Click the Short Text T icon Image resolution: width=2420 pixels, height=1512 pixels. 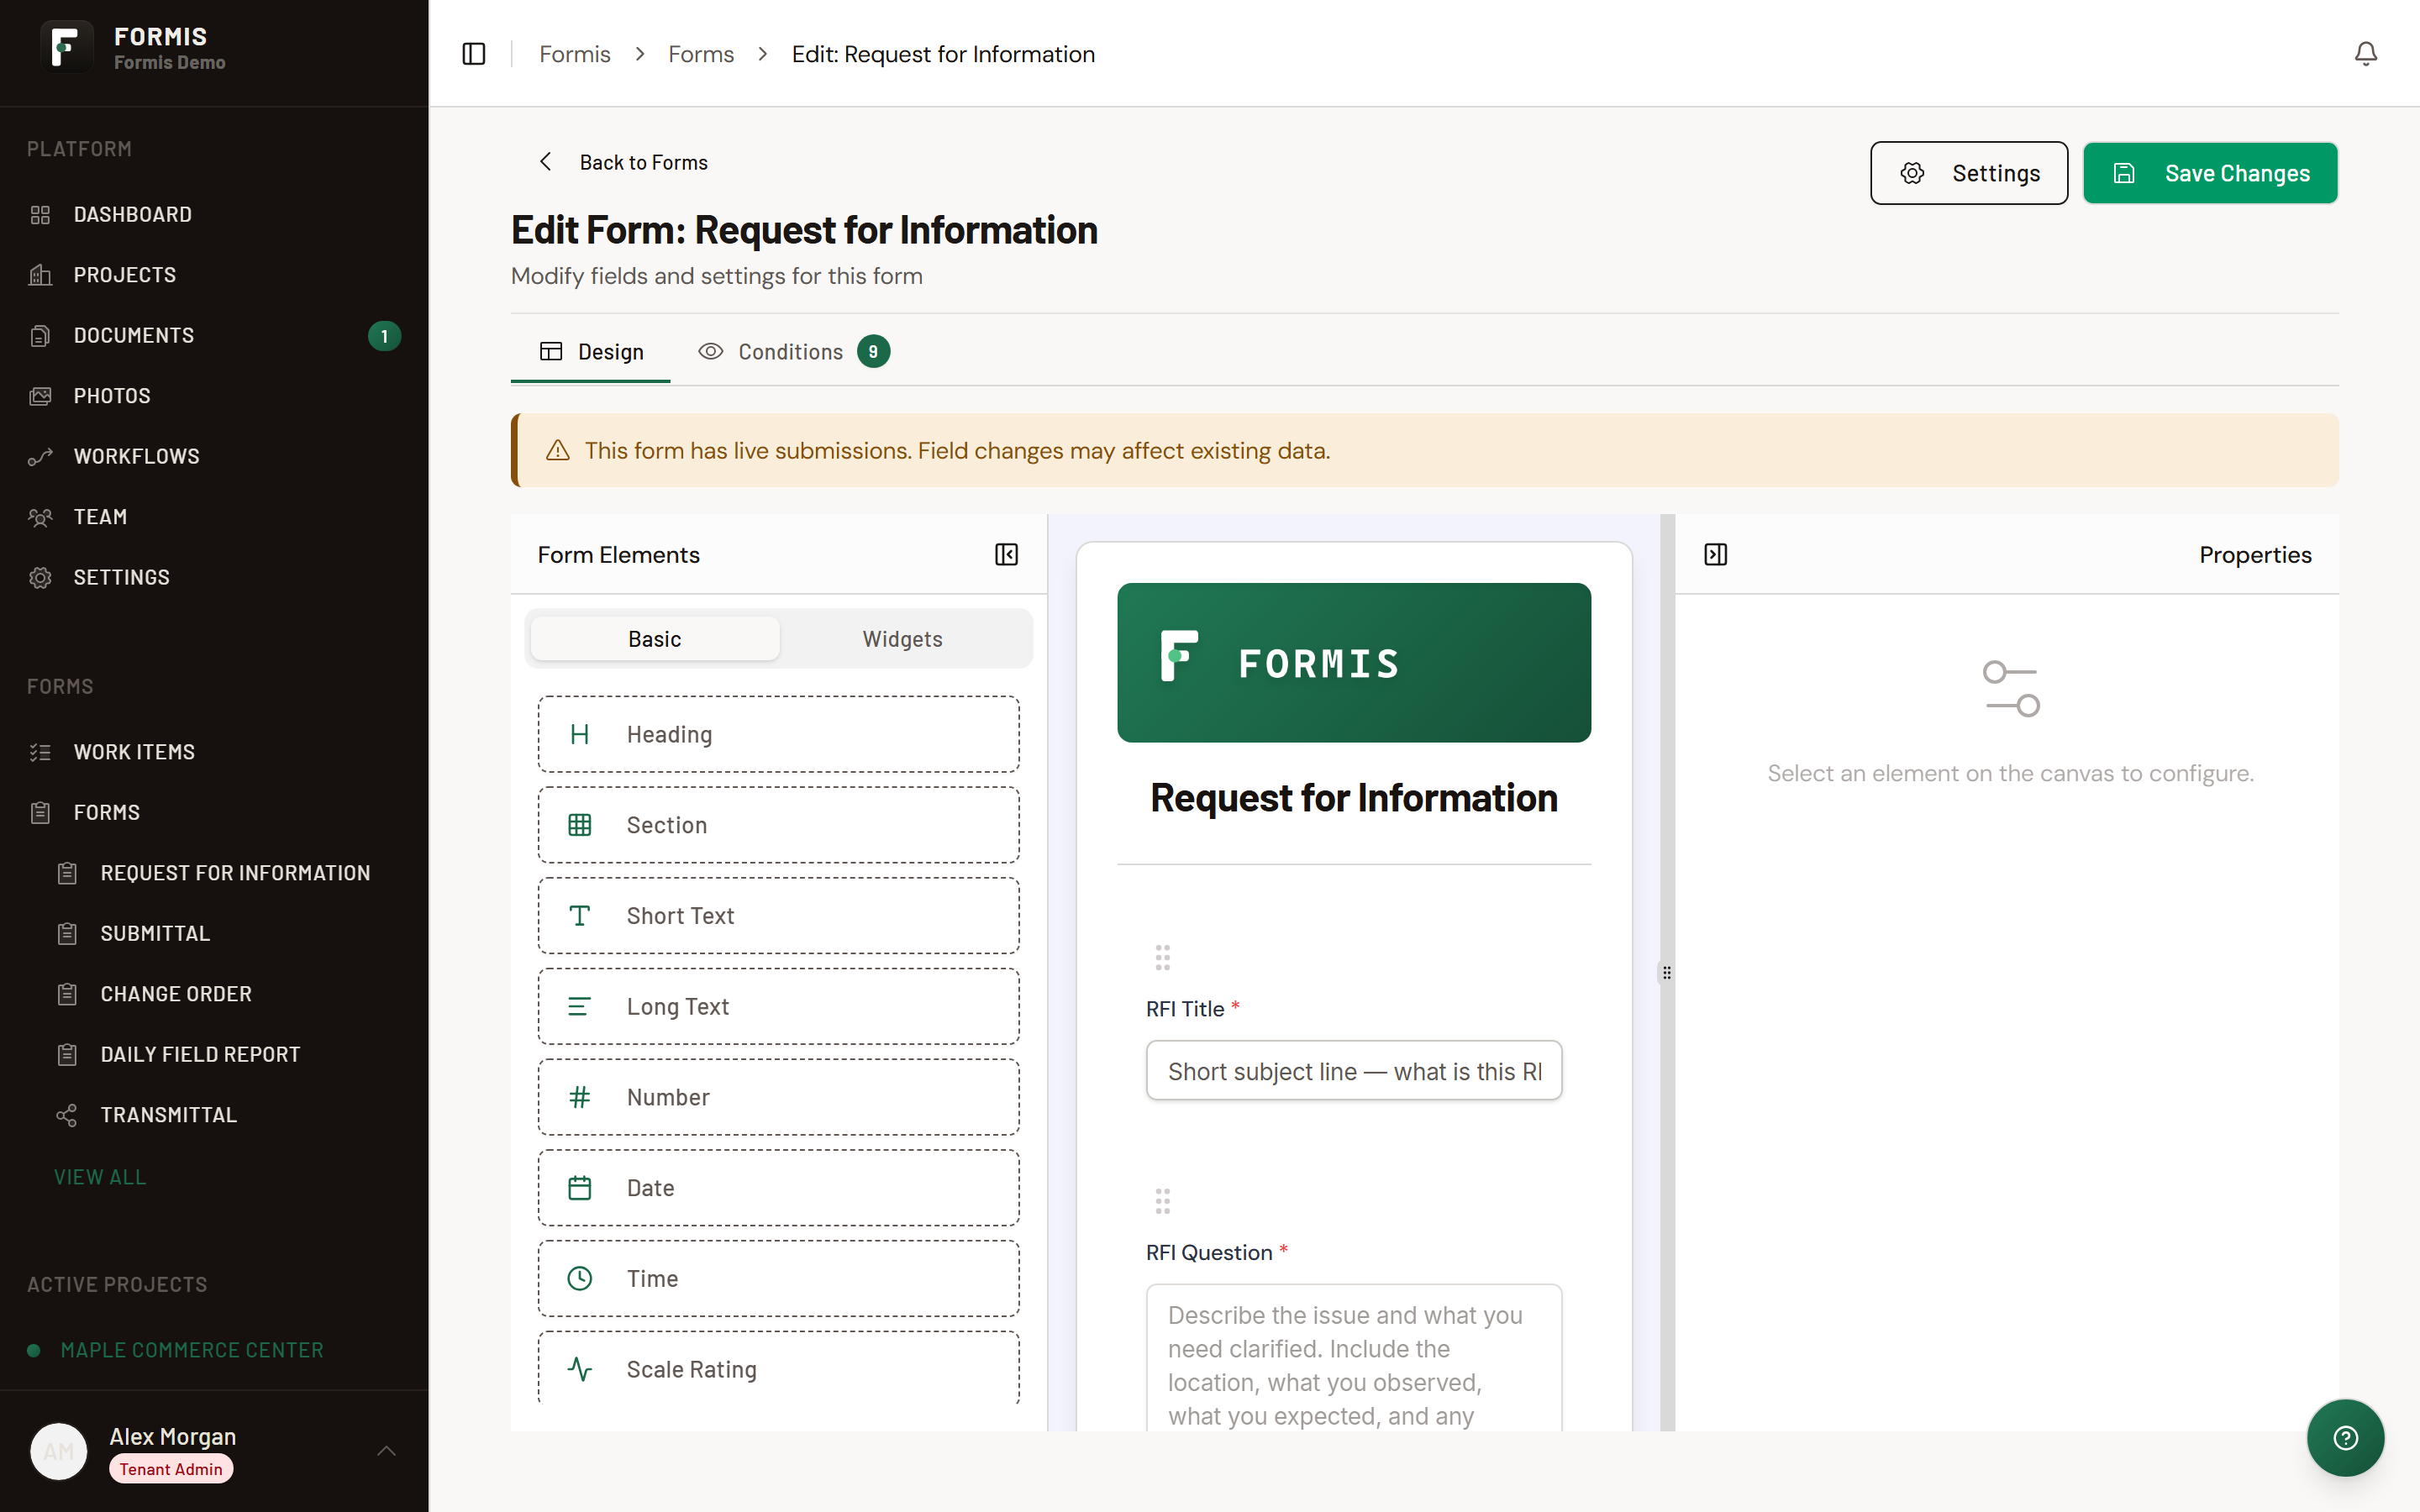pyautogui.click(x=580, y=916)
